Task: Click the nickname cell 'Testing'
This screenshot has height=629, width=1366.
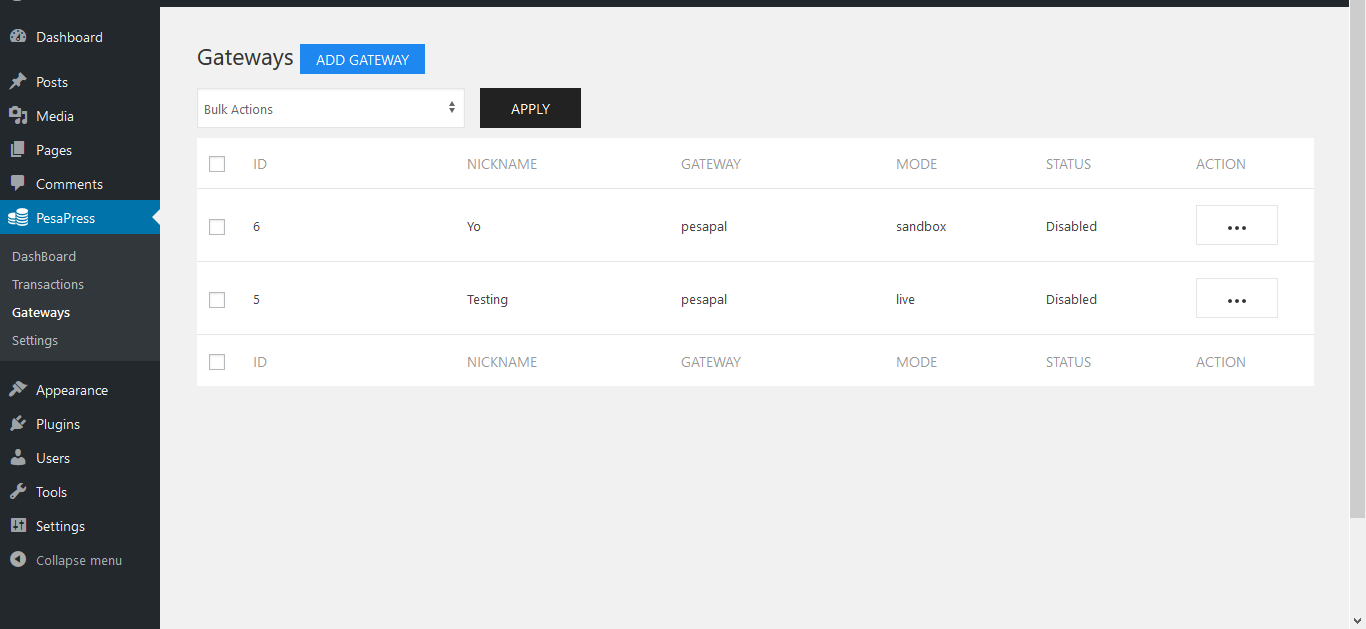Action: (x=487, y=300)
